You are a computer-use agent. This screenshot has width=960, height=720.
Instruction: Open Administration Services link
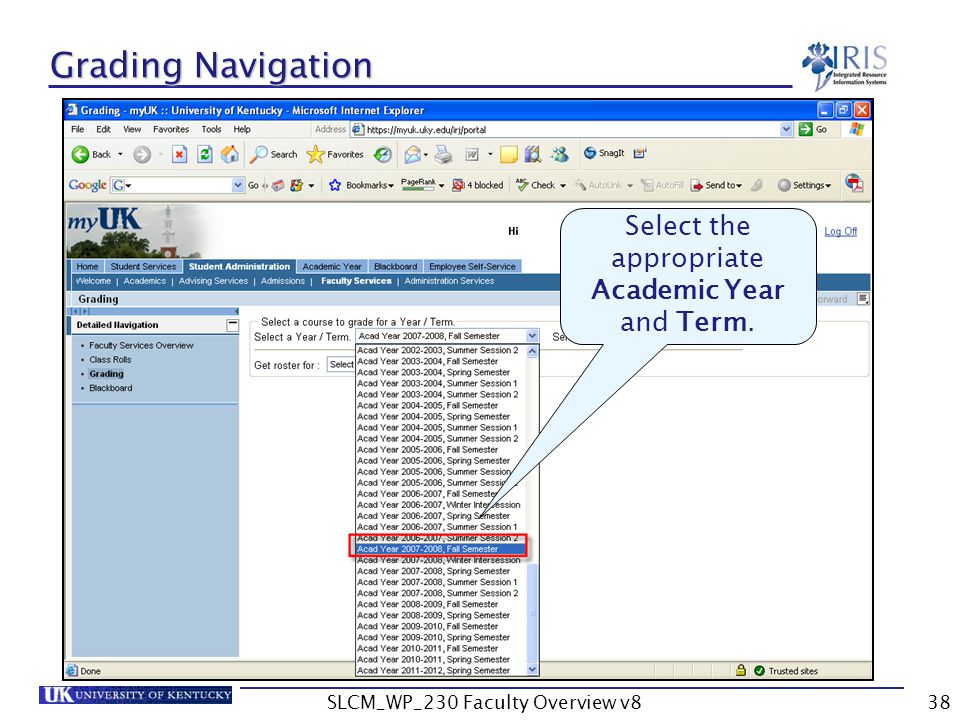(x=449, y=280)
